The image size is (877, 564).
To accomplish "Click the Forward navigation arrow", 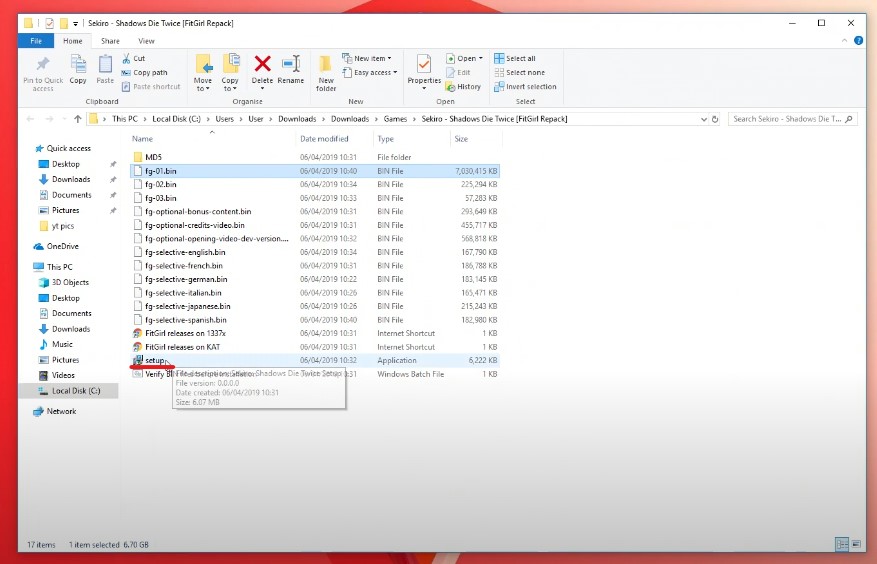I will click(50, 119).
